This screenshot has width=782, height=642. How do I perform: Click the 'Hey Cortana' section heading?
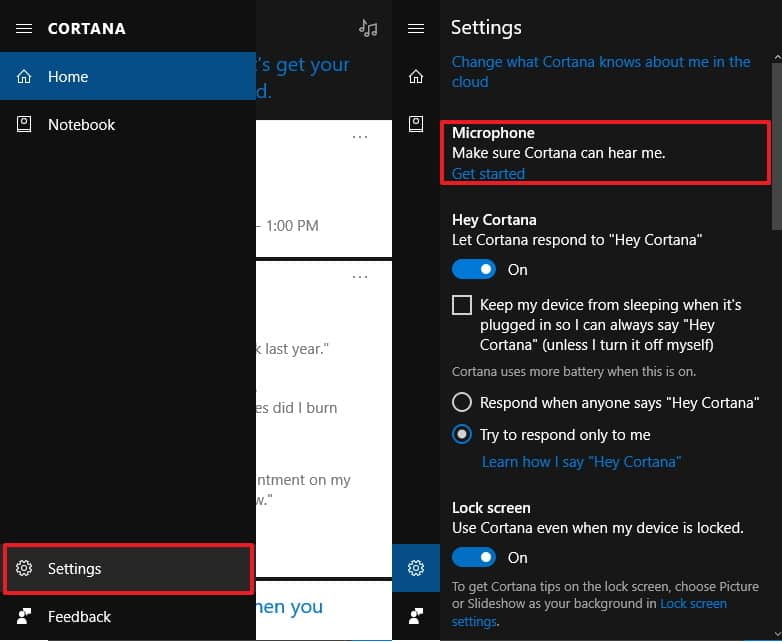pyautogui.click(x=494, y=220)
